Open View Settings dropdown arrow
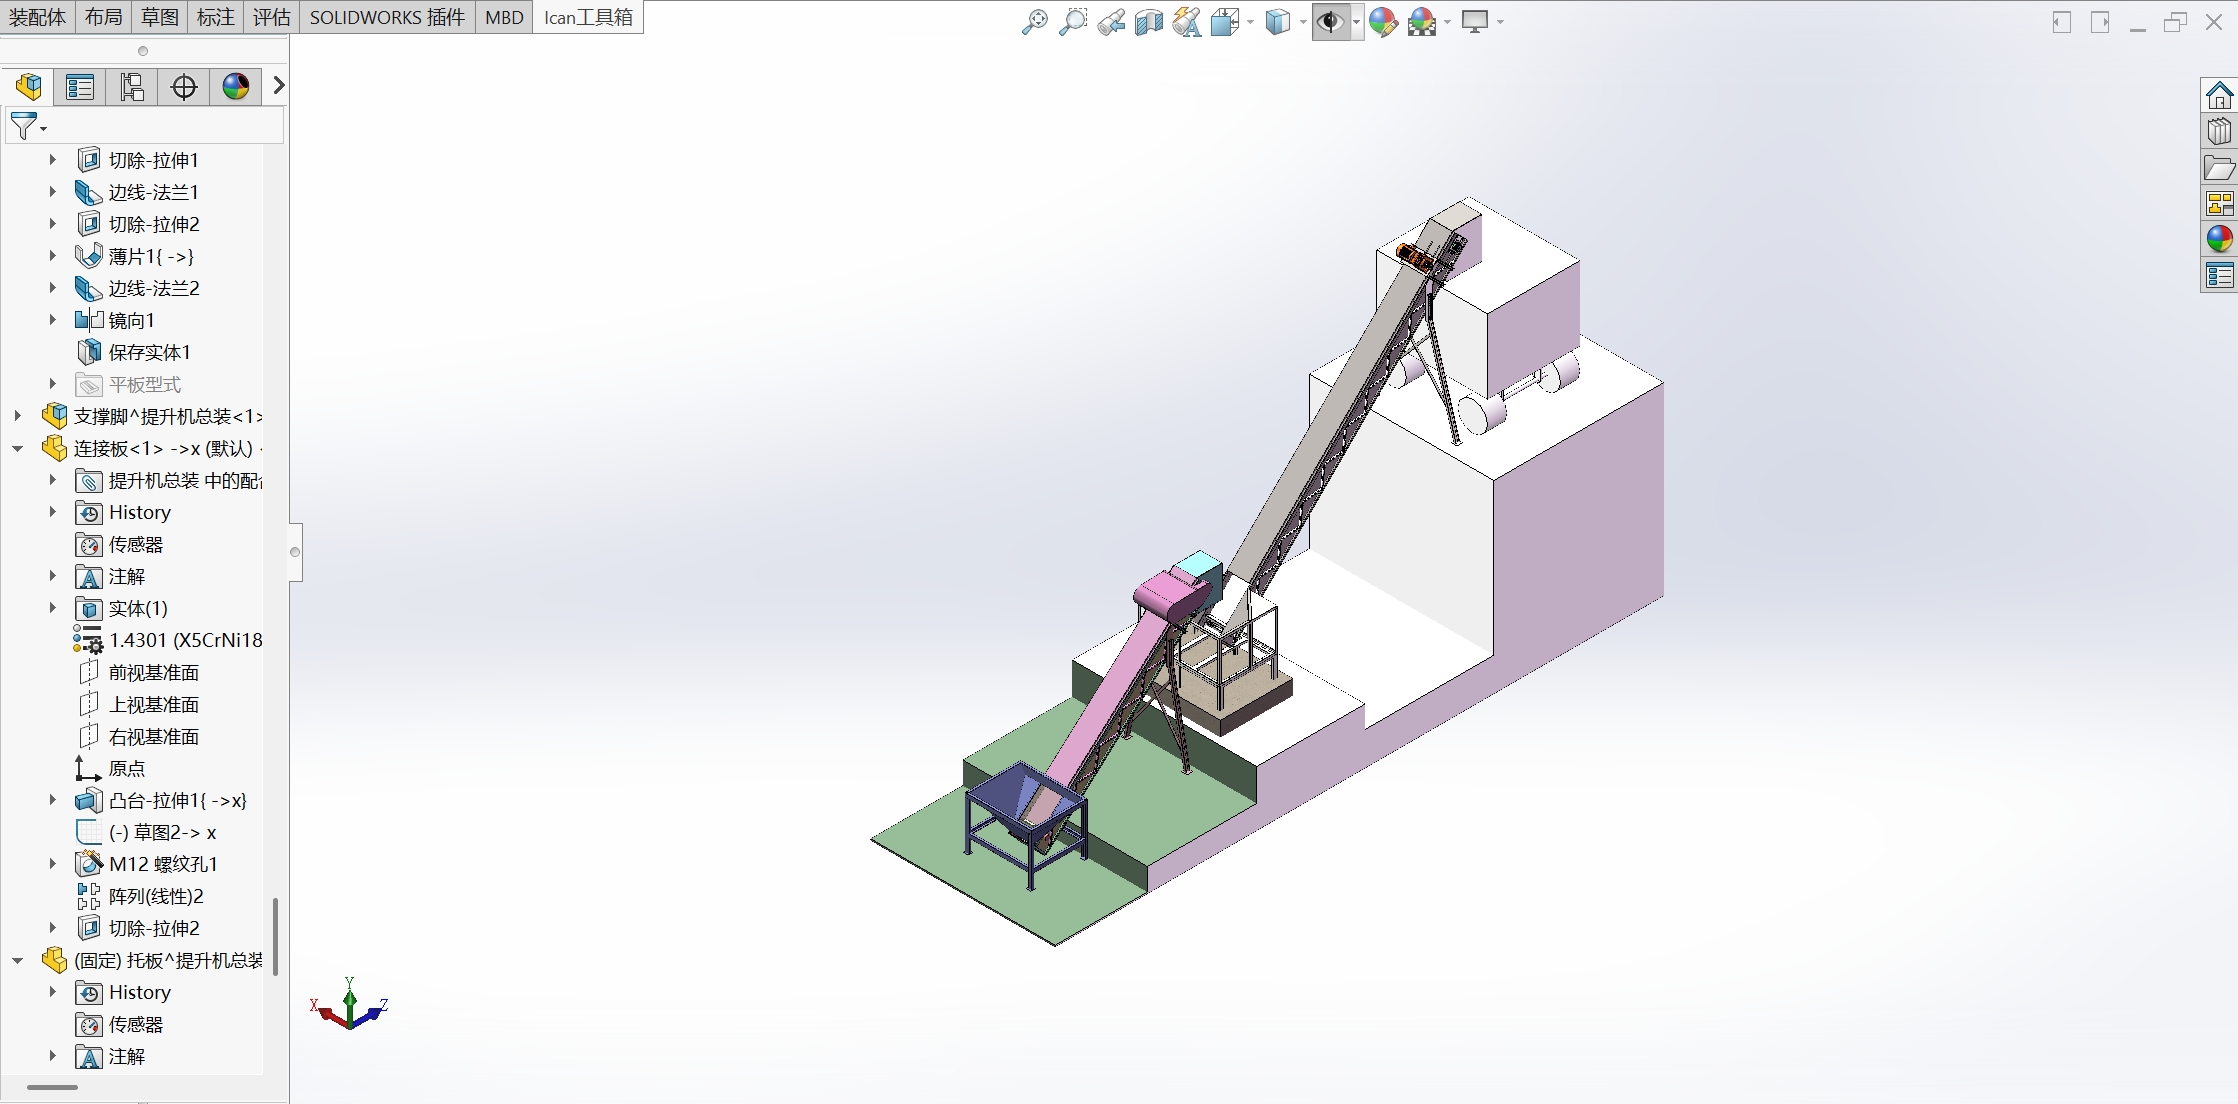The width and height of the screenshot is (2238, 1104). [1500, 22]
